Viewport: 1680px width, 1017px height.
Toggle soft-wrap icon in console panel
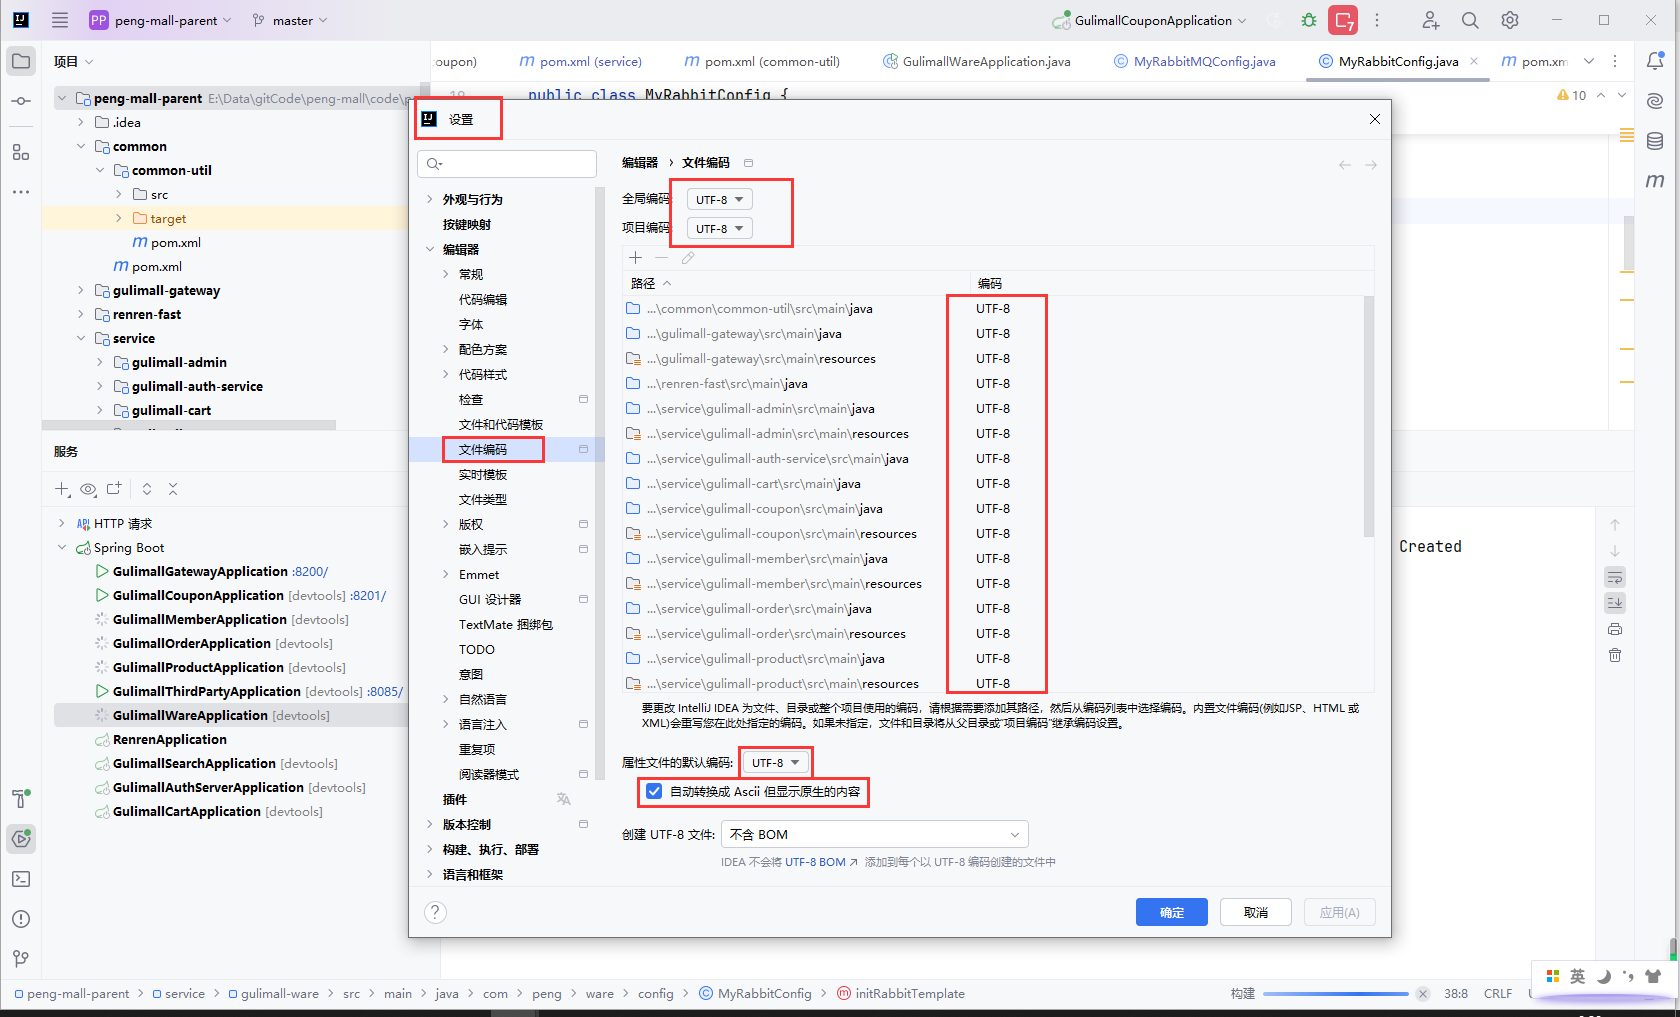tap(1615, 577)
